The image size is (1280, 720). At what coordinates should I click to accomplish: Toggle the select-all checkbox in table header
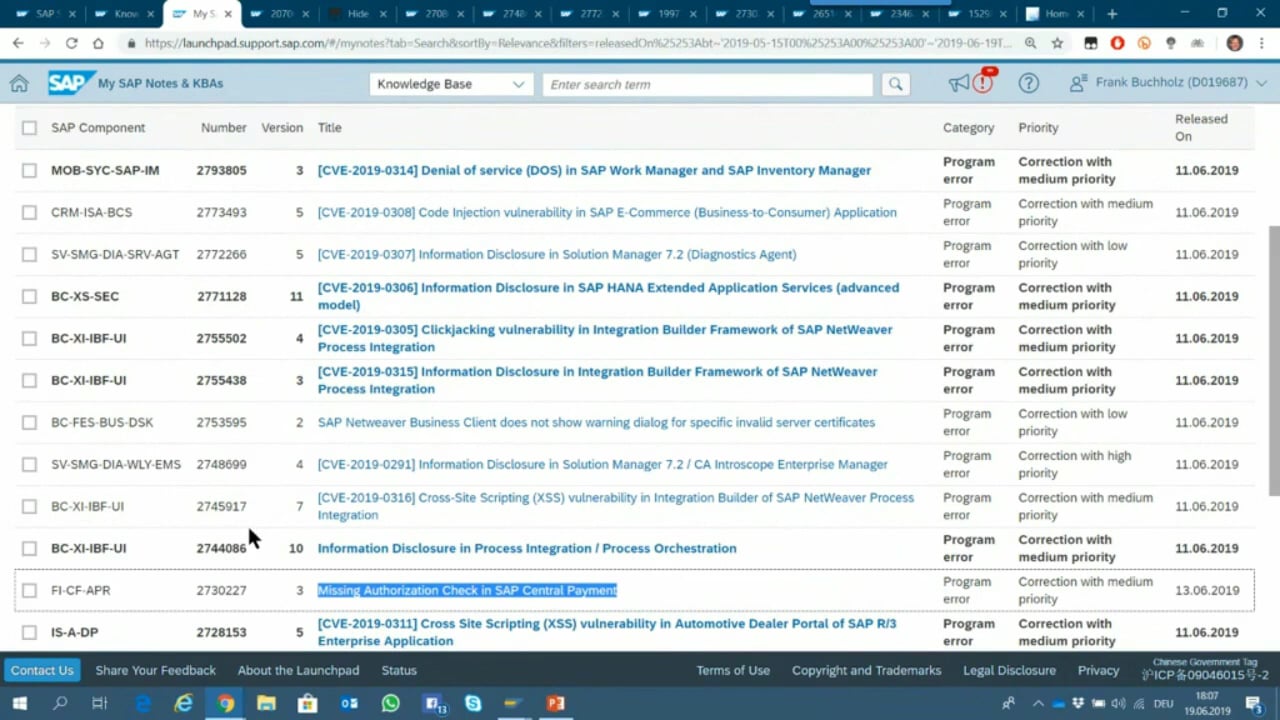point(29,128)
